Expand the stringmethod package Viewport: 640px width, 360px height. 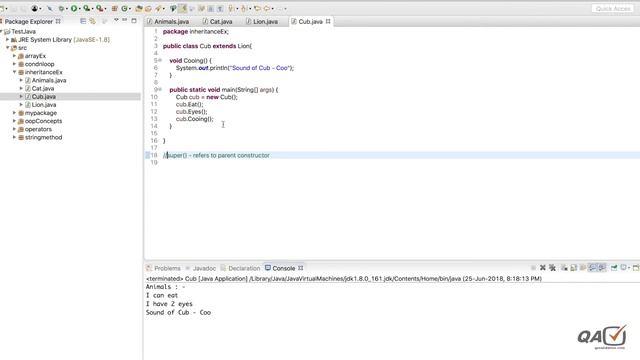14,137
